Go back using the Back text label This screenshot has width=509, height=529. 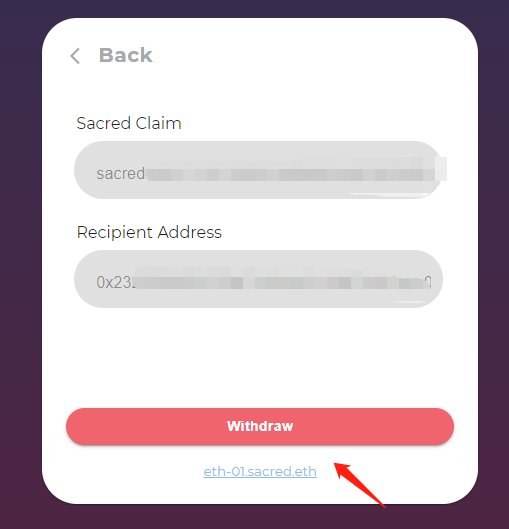point(125,55)
